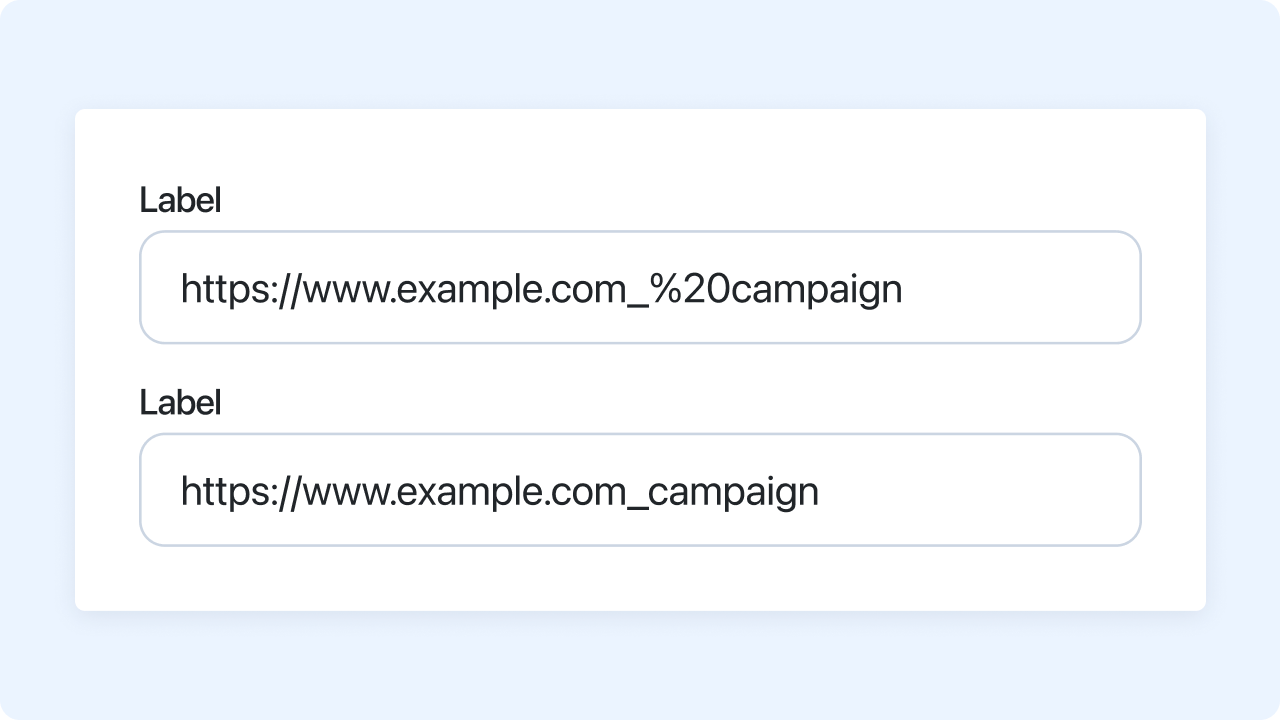
Task: Click the word campaign in the bottom field
Action: click(735, 492)
